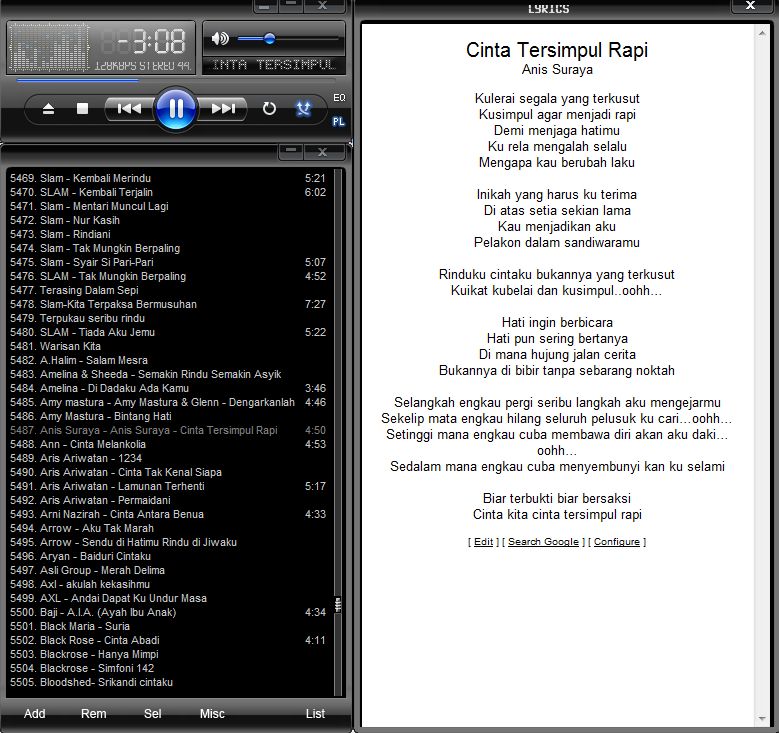Open the playlist Misc menu

(x=212, y=714)
